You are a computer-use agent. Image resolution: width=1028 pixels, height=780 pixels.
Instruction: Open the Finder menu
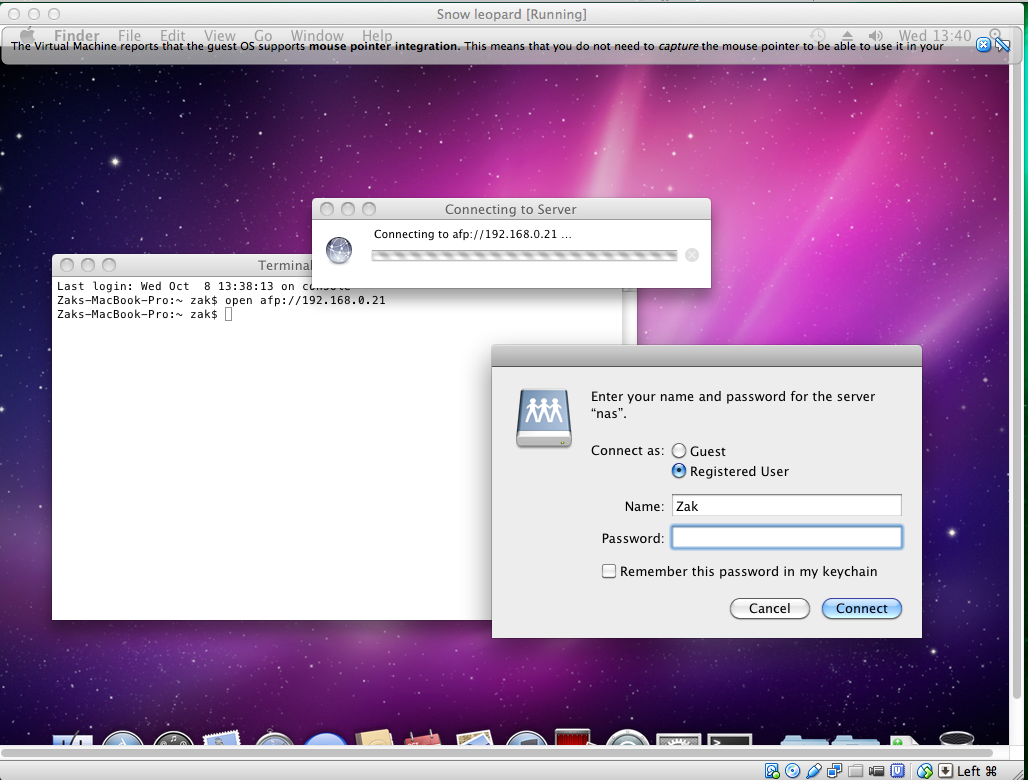tap(77, 35)
